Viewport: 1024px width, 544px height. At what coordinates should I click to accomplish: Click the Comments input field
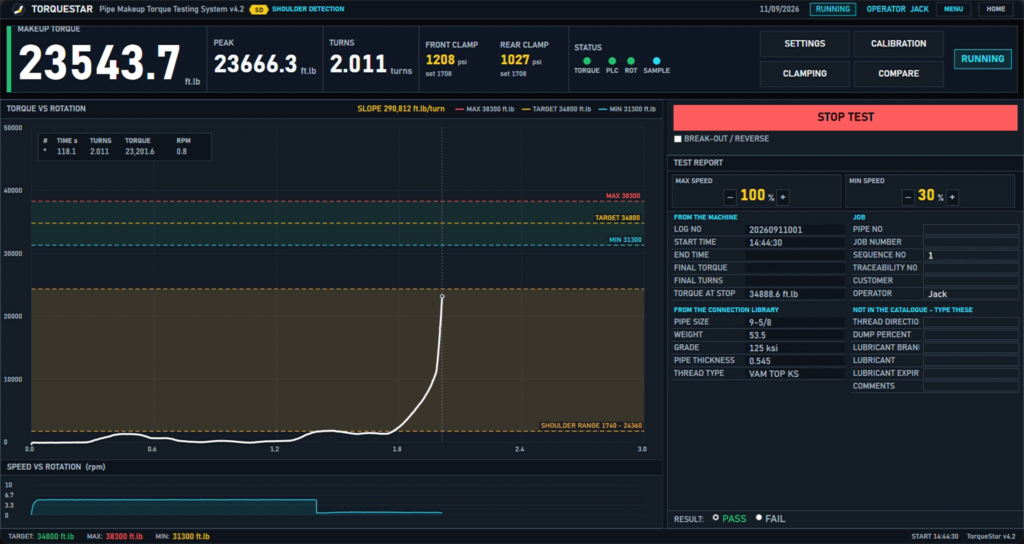click(x=970, y=386)
